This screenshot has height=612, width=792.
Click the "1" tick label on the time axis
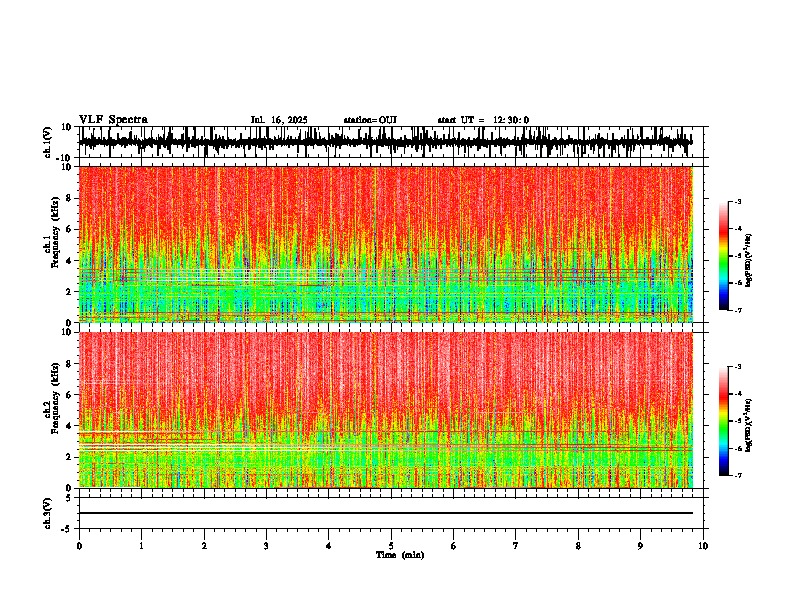(x=141, y=546)
